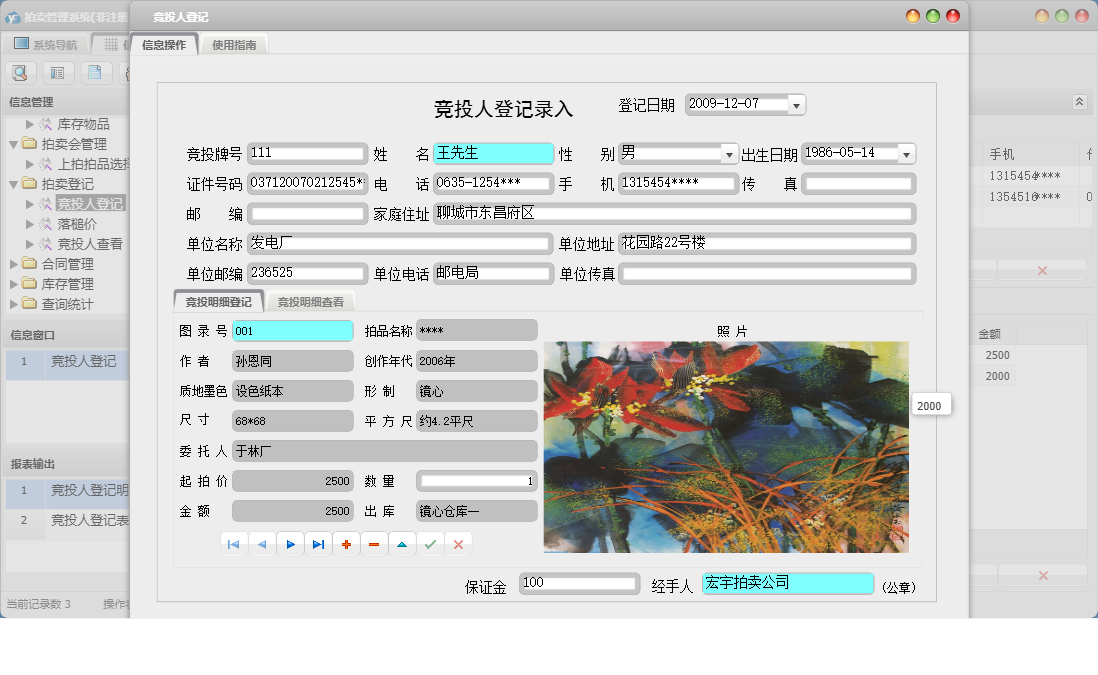The width and height of the screenshot is (1098, 675).
Task: Switch to the 竞投明细查看 tab
Action: point(311,300)
